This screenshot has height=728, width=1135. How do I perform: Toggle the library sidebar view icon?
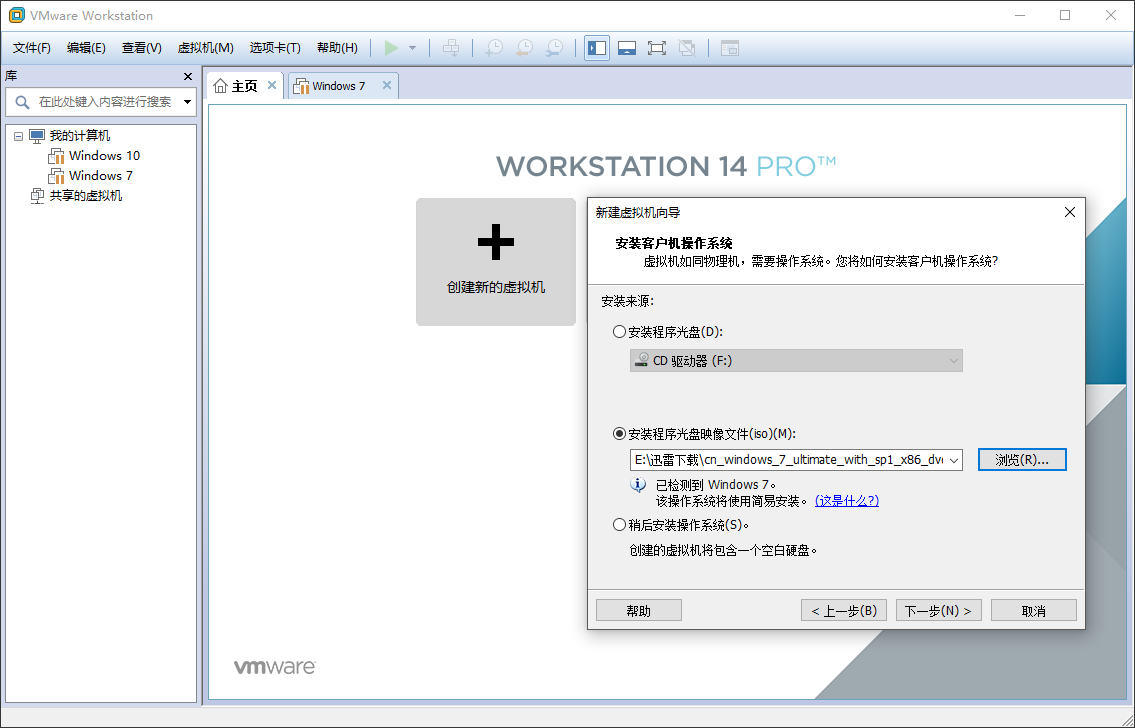tap(597, 48)
